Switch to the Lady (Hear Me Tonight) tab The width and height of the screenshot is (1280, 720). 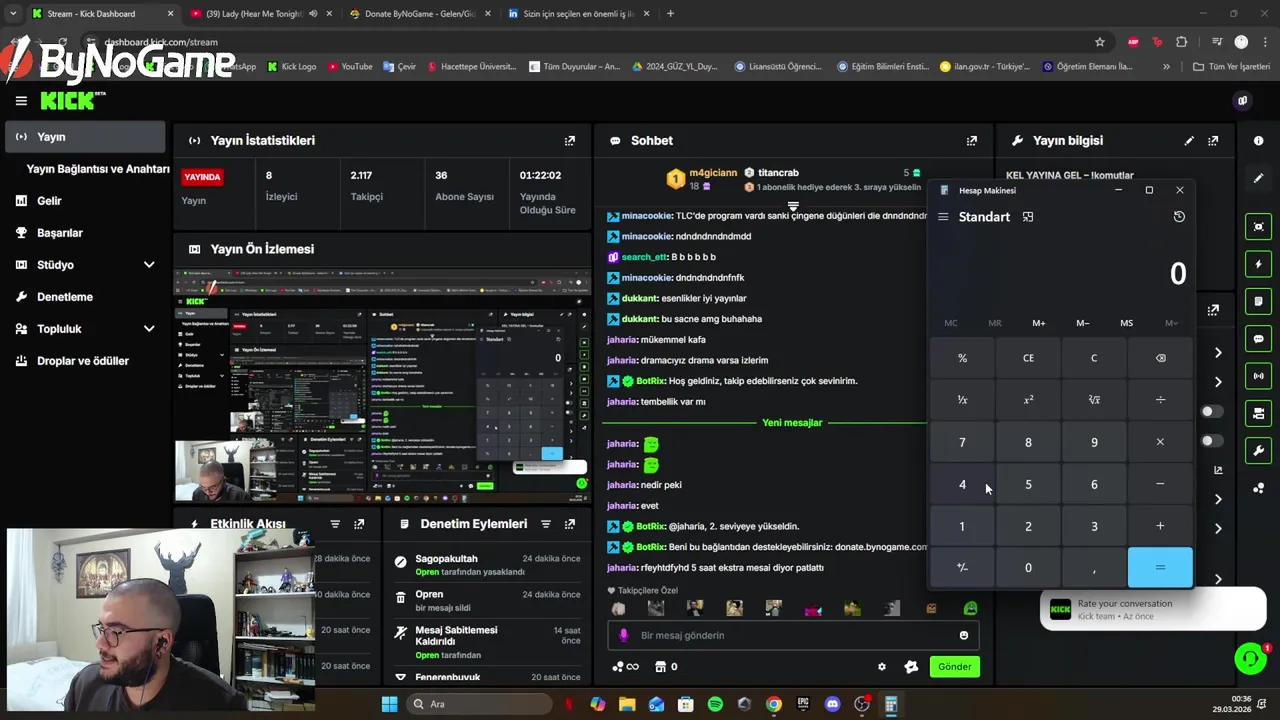click(x=260, y=14)
